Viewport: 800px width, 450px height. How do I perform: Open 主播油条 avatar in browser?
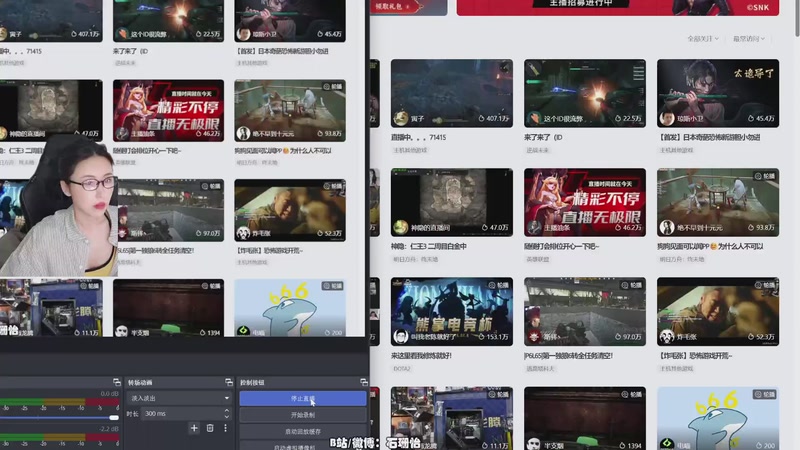534,227
